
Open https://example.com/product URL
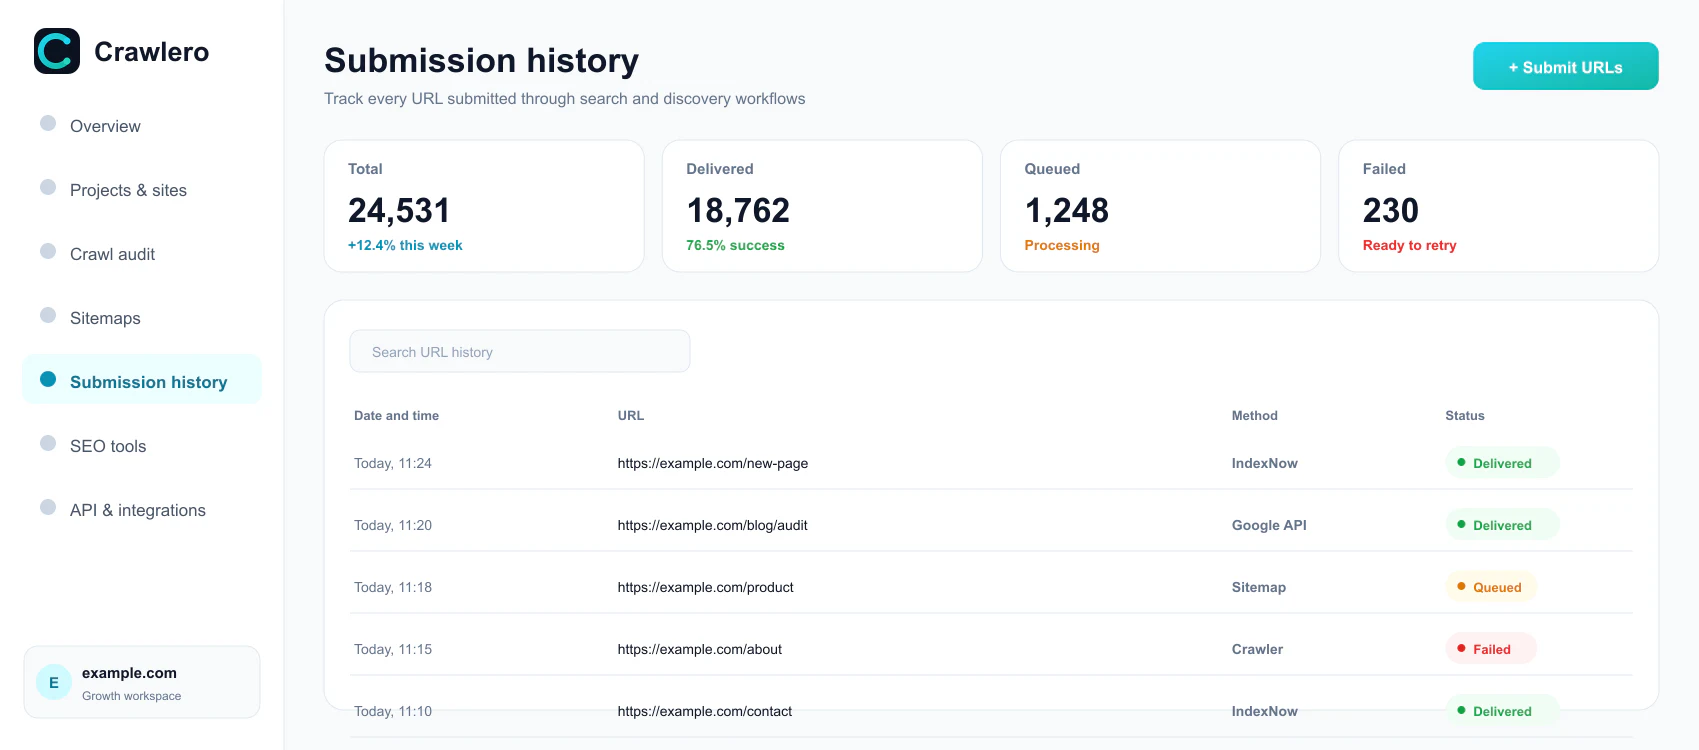(x=705, y=587)
